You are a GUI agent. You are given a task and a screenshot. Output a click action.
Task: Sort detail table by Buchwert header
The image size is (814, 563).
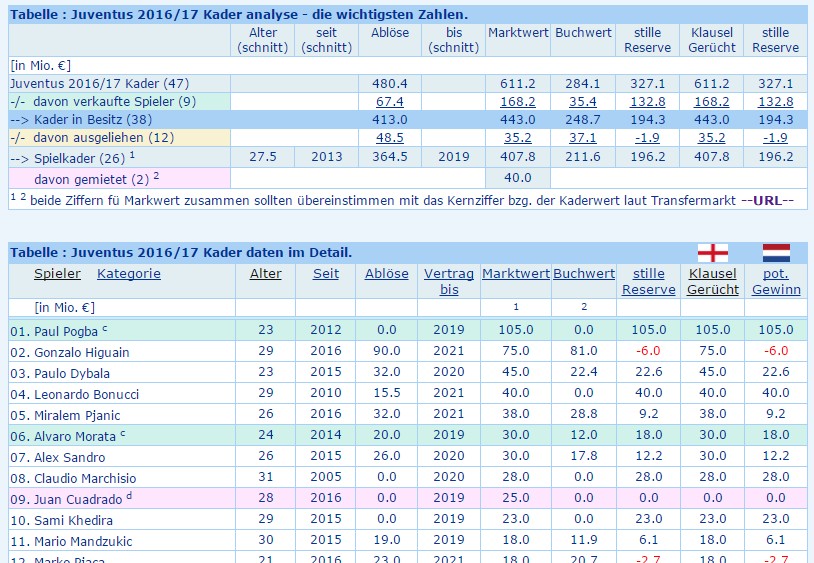coord(584,273)
